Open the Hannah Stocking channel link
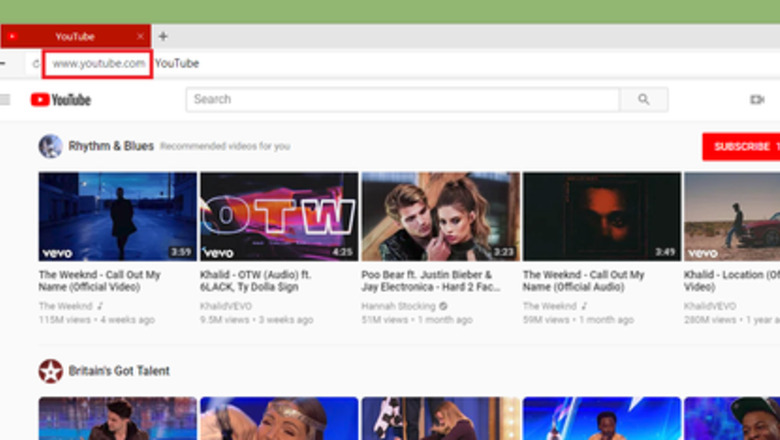Screen dimensions: 780x440 tap(398, 306)
